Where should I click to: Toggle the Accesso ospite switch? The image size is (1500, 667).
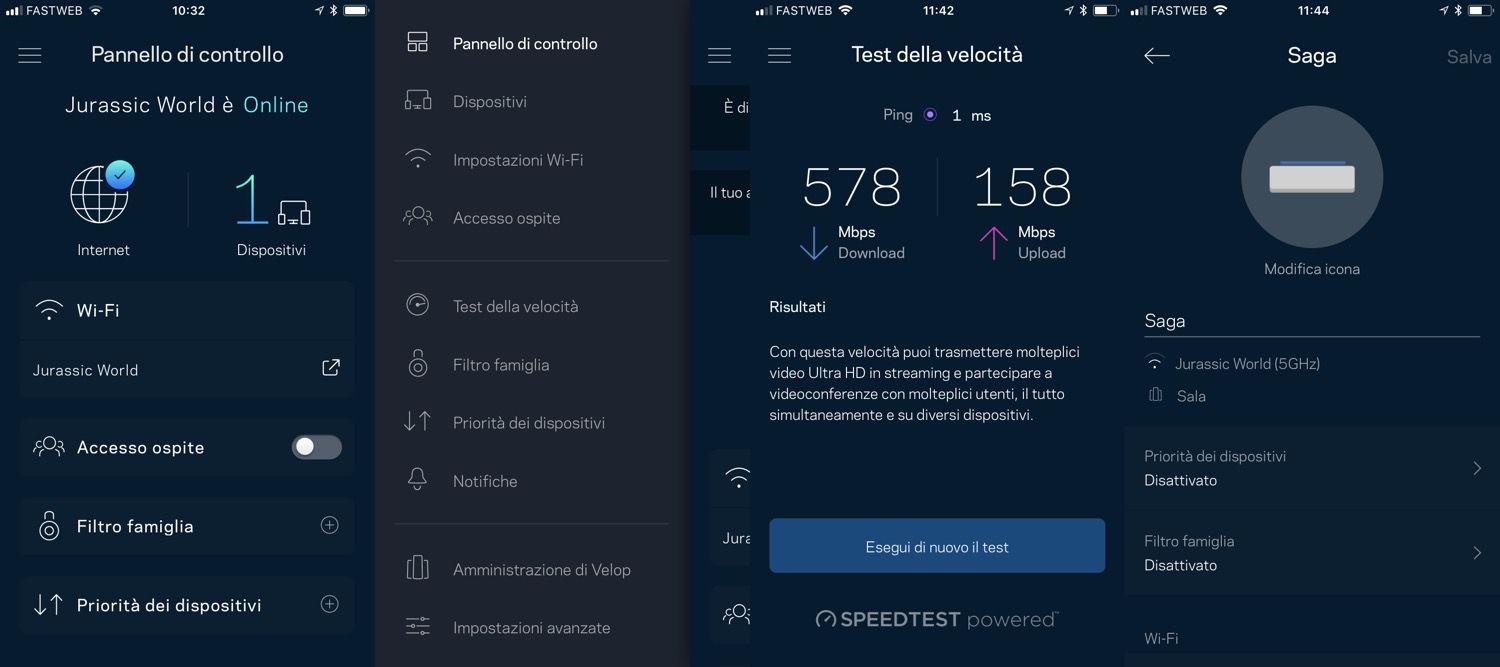click(316, 447)
